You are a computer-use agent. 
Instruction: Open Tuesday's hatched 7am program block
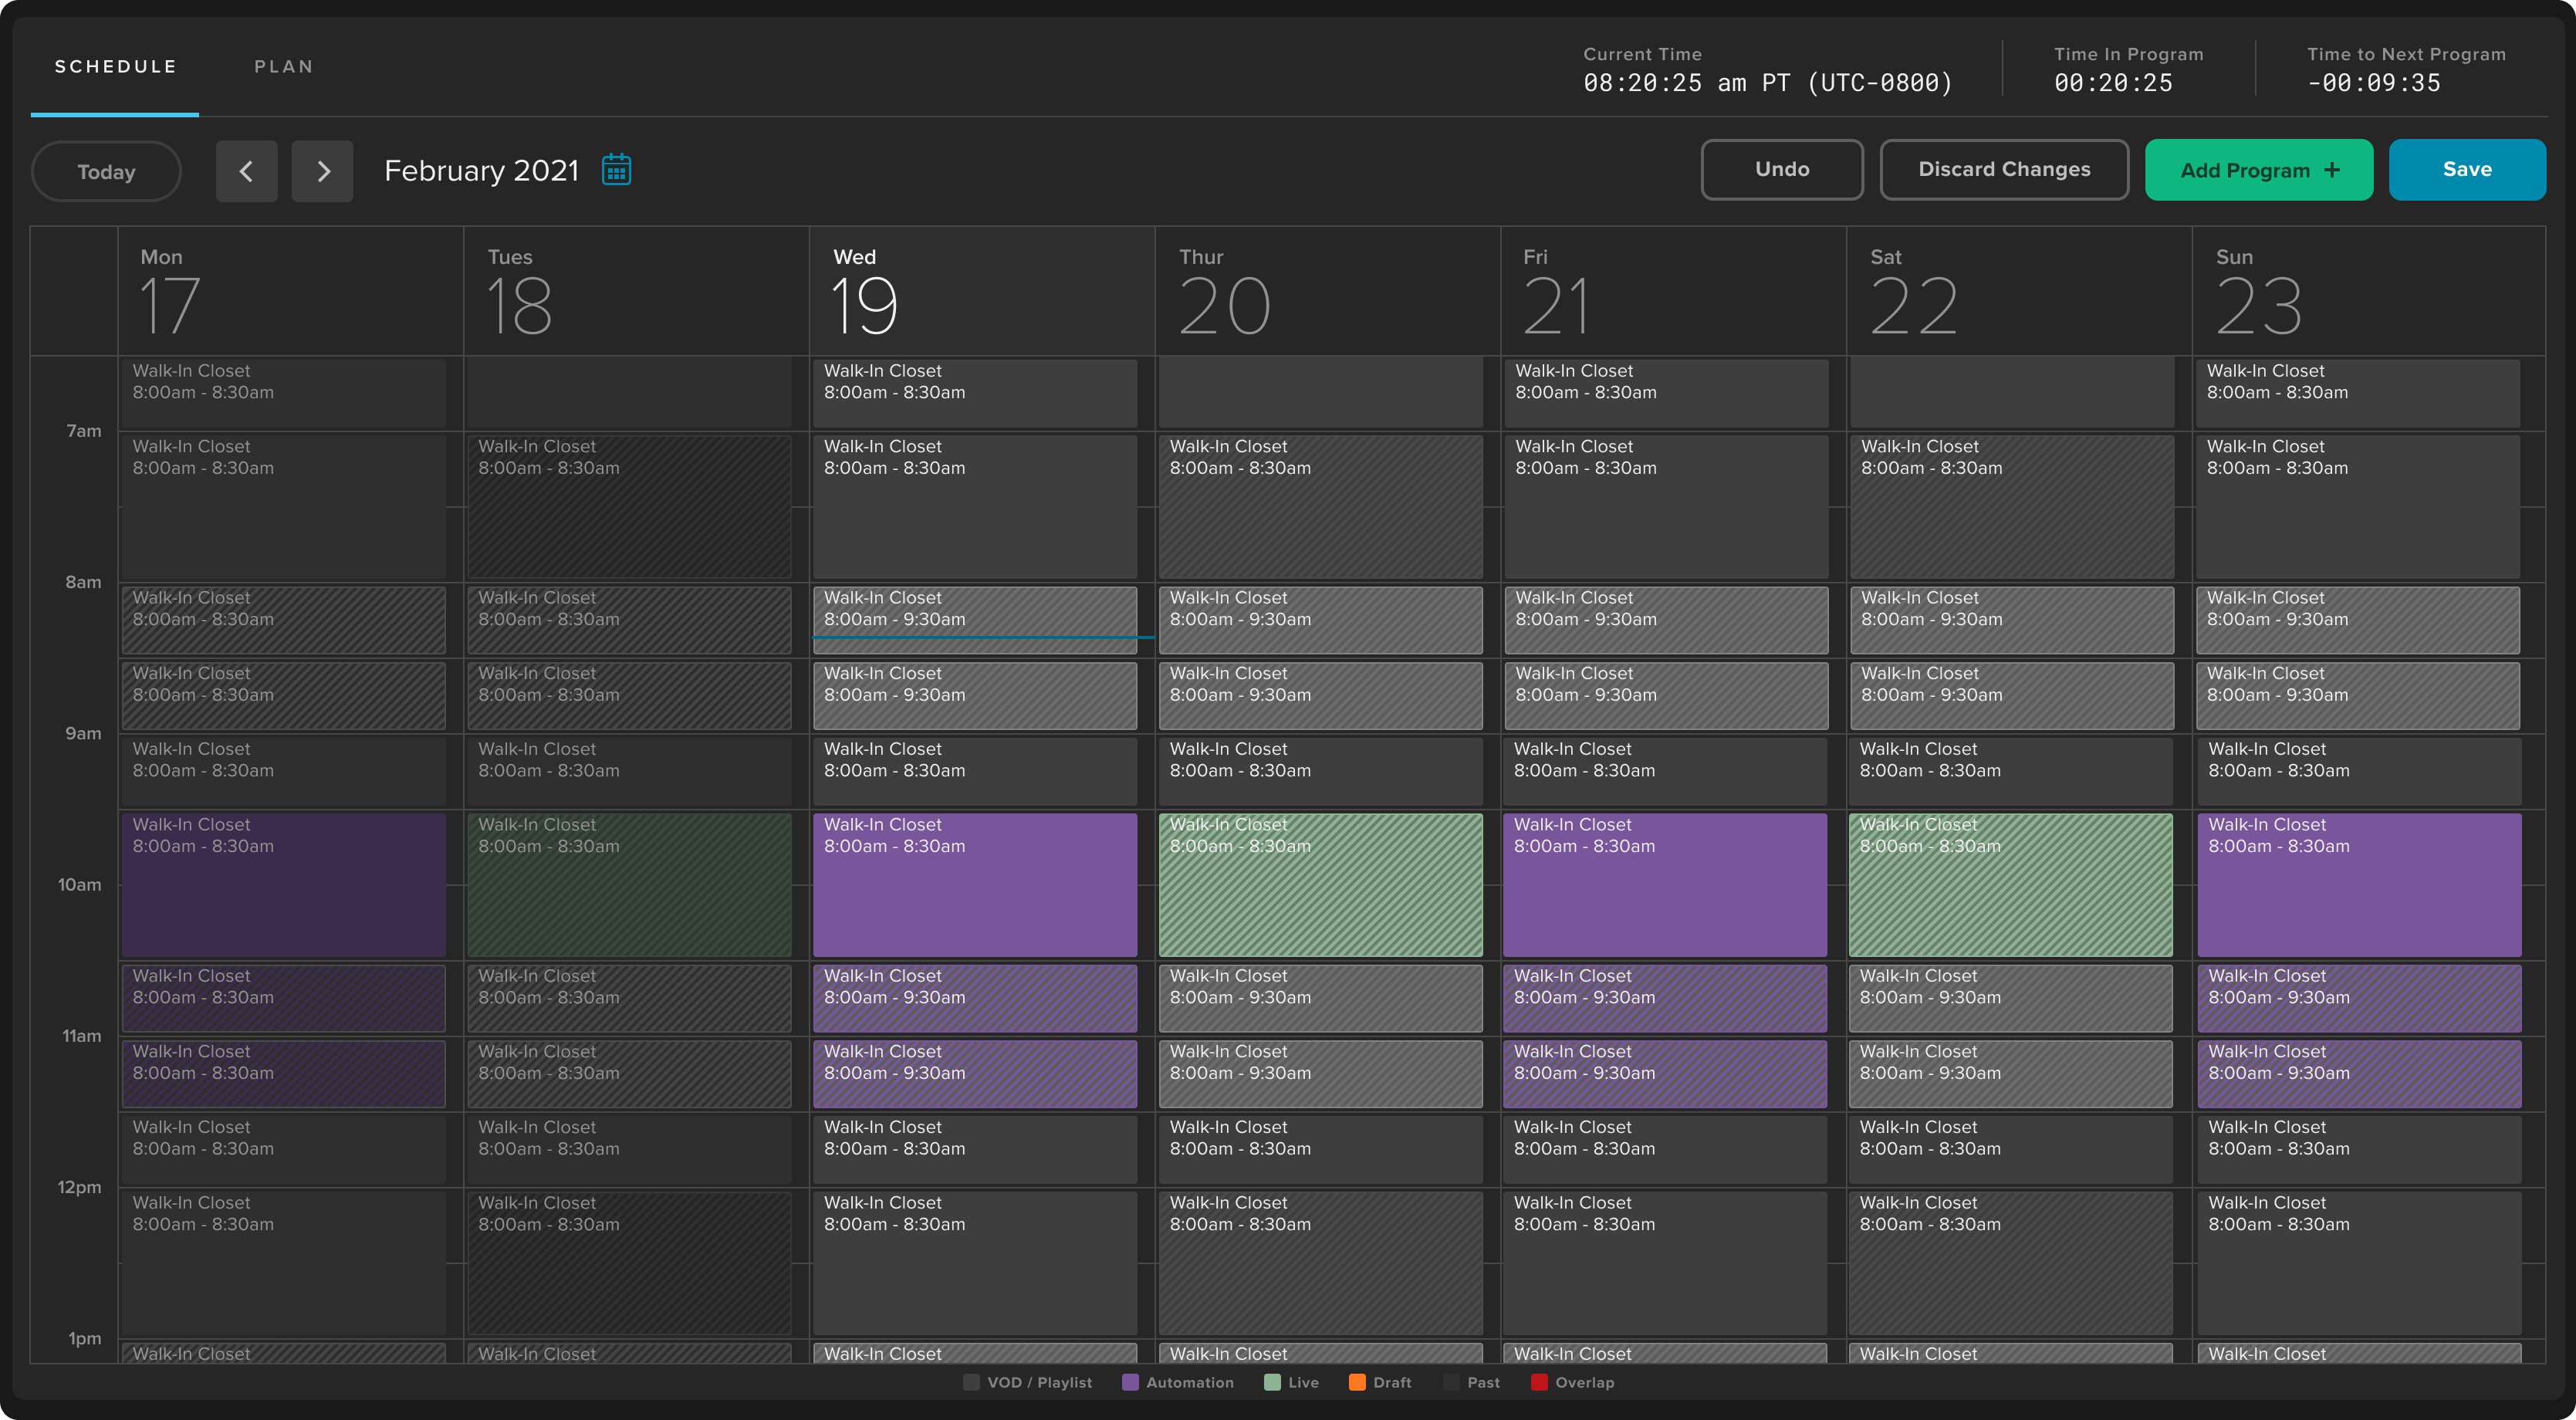(629, 507)
